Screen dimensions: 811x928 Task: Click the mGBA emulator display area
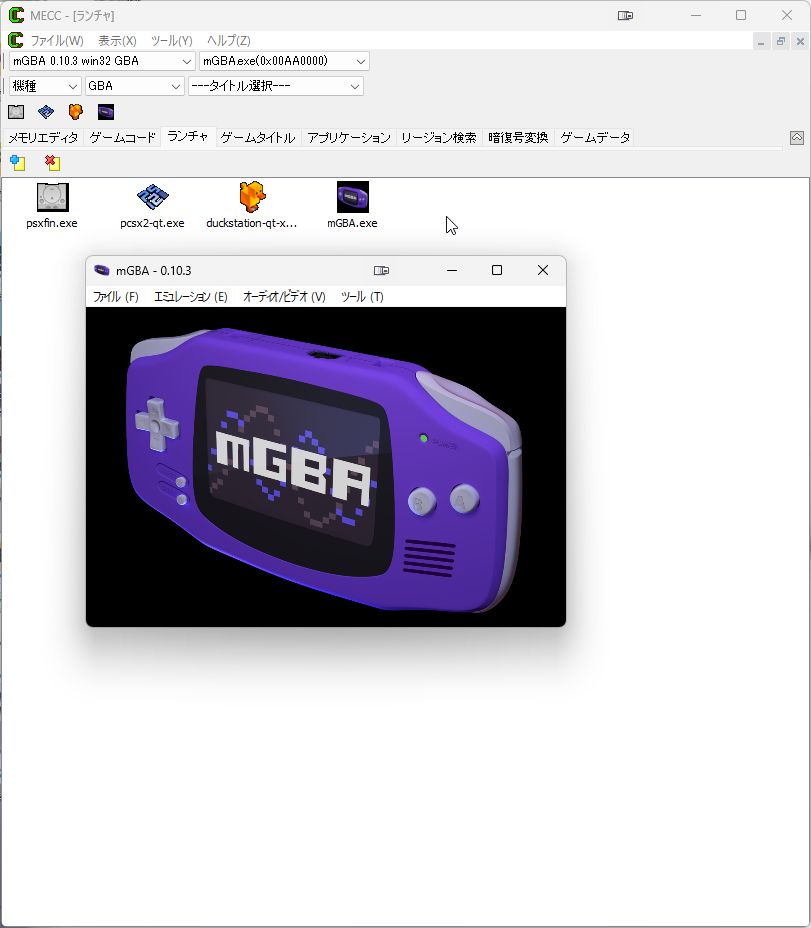pyautogui.click(x=326, y=466)
